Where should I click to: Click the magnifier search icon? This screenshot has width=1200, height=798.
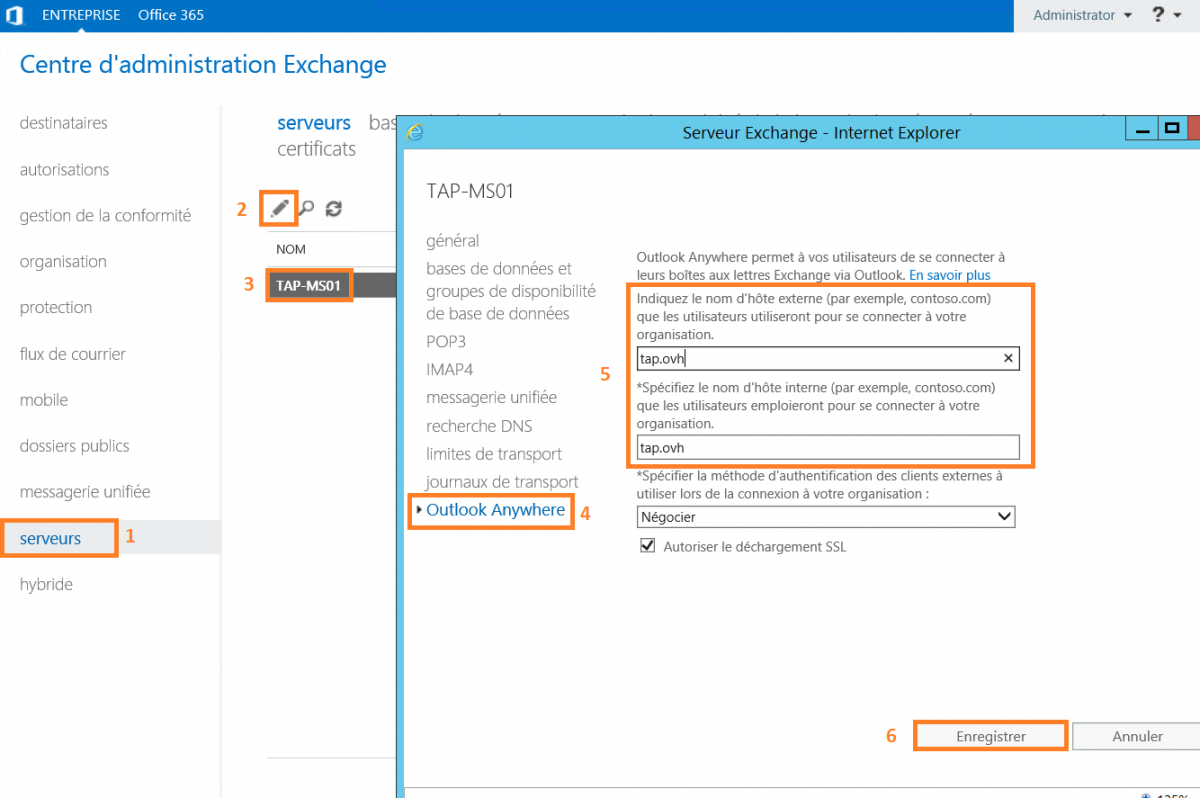[307, 208]
